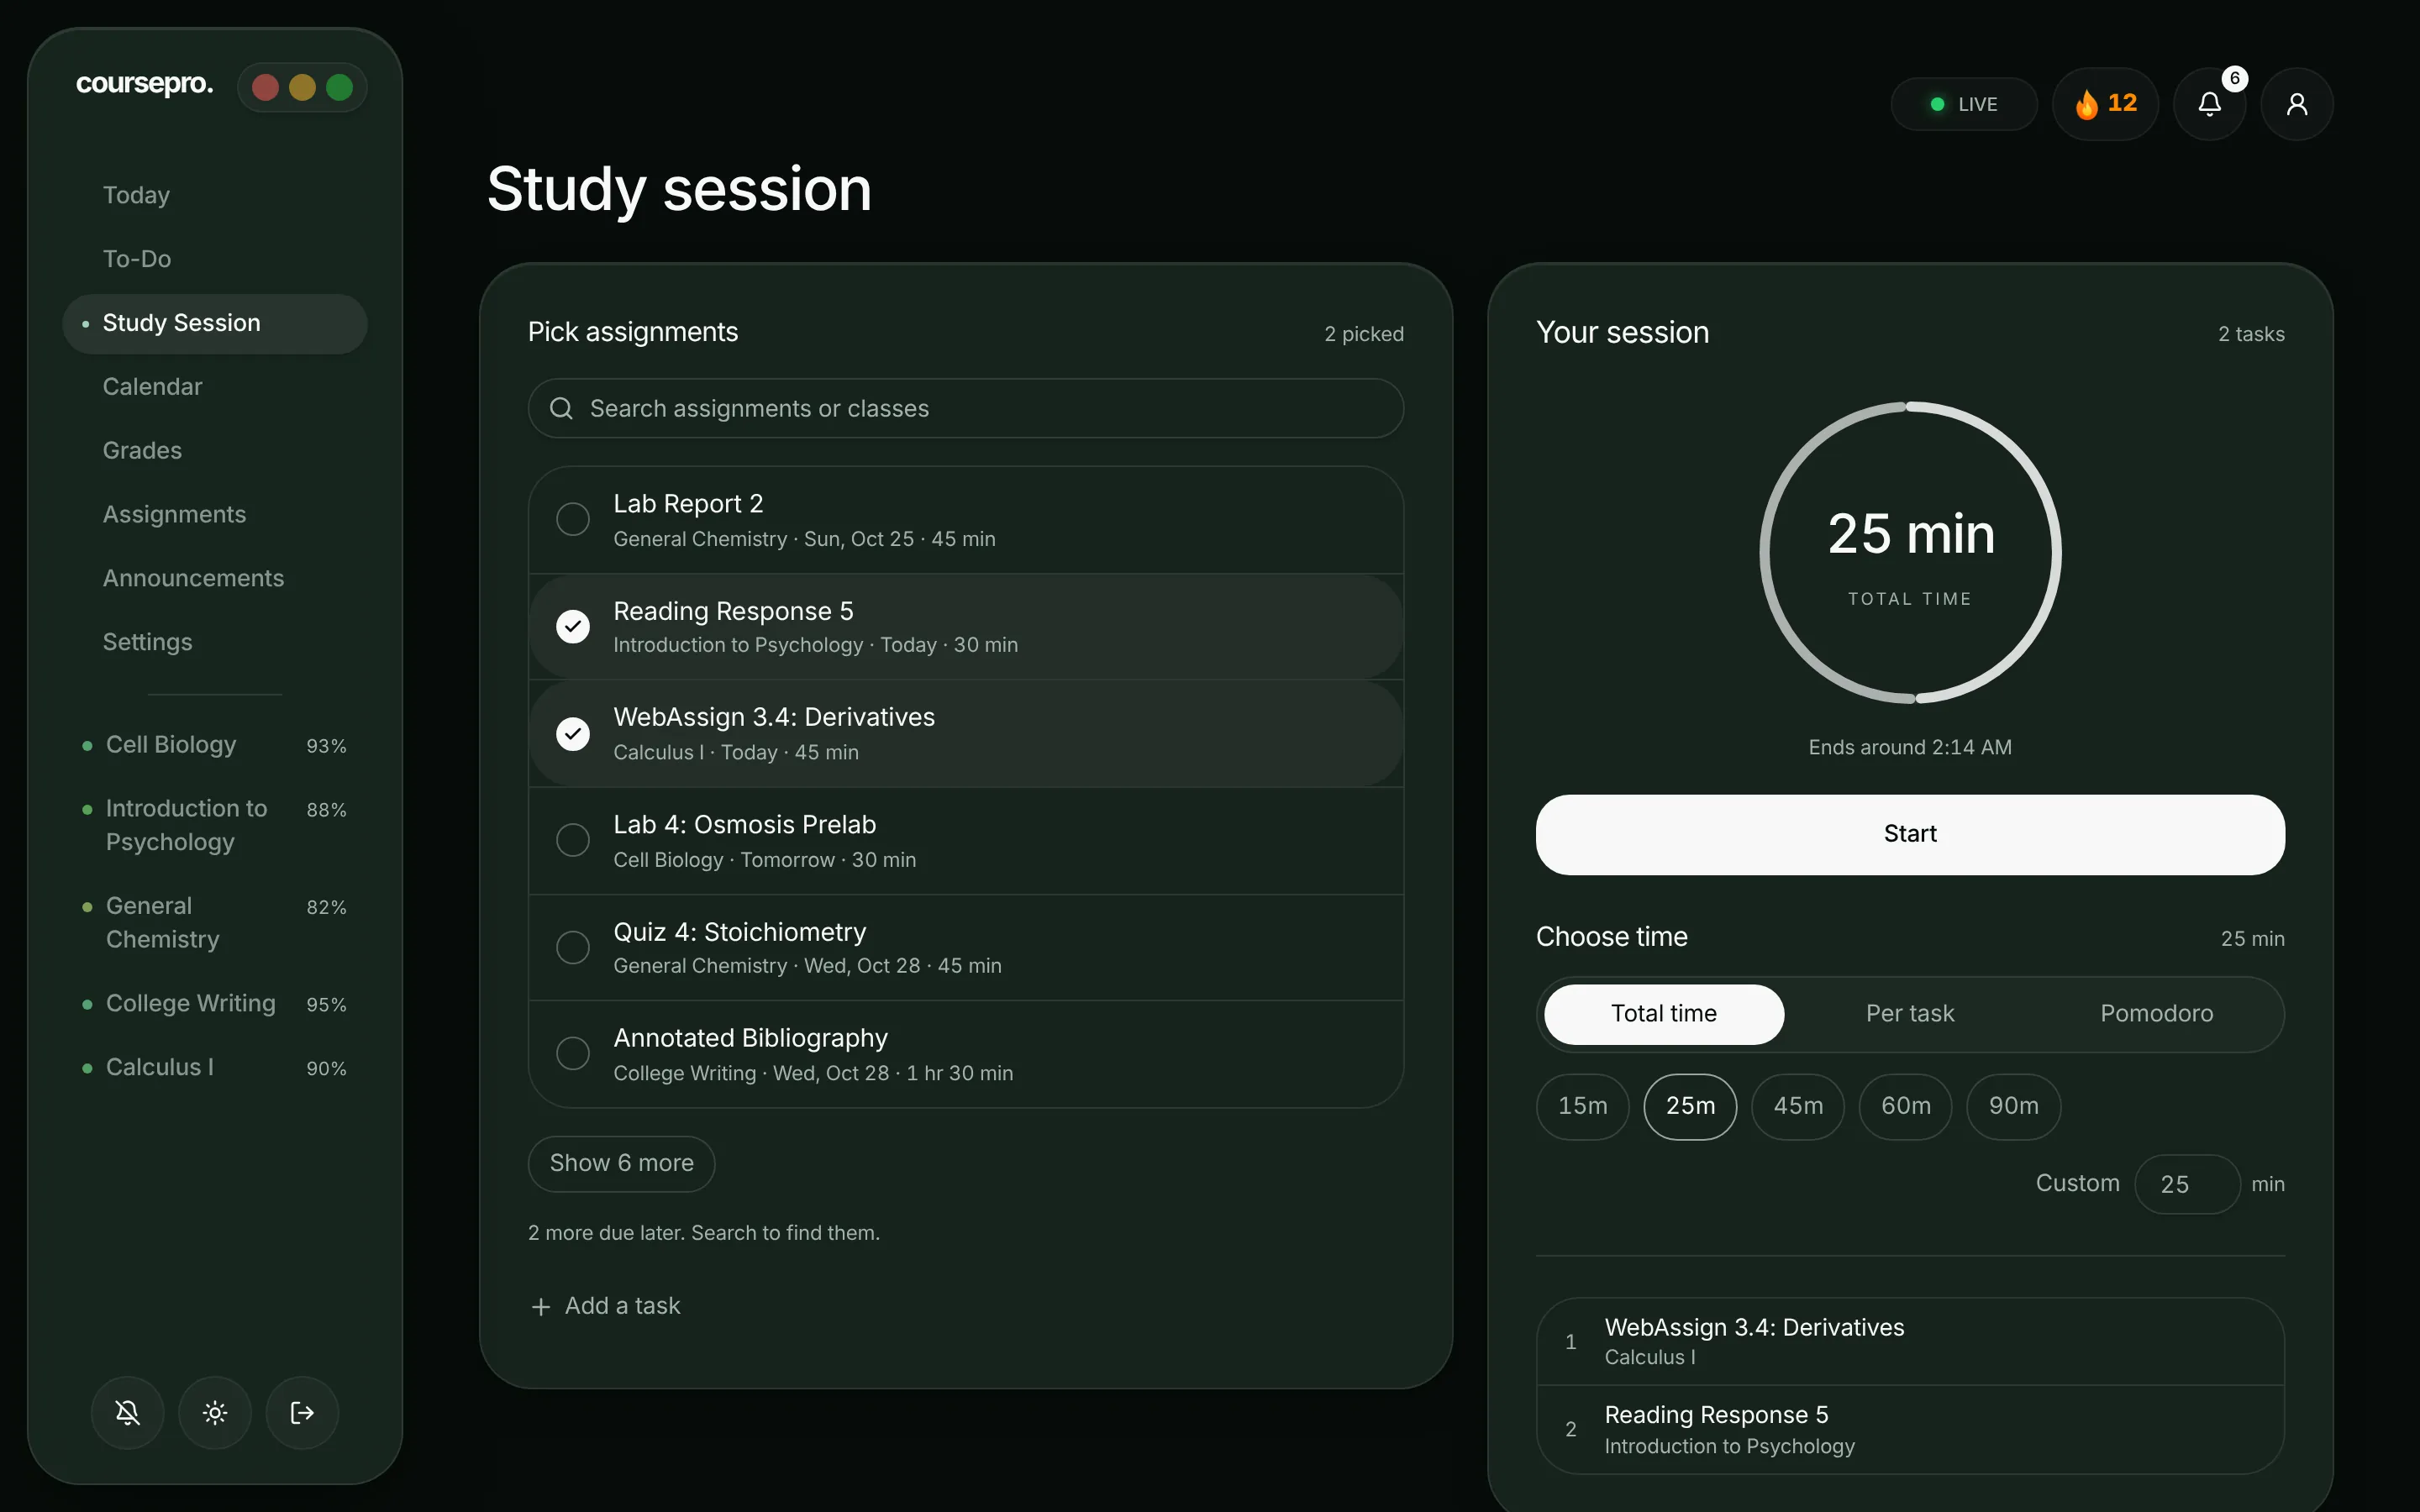Start the study session
Image resolution: width=2420 pixels, height=1512 pixels.
[1910, 834]
